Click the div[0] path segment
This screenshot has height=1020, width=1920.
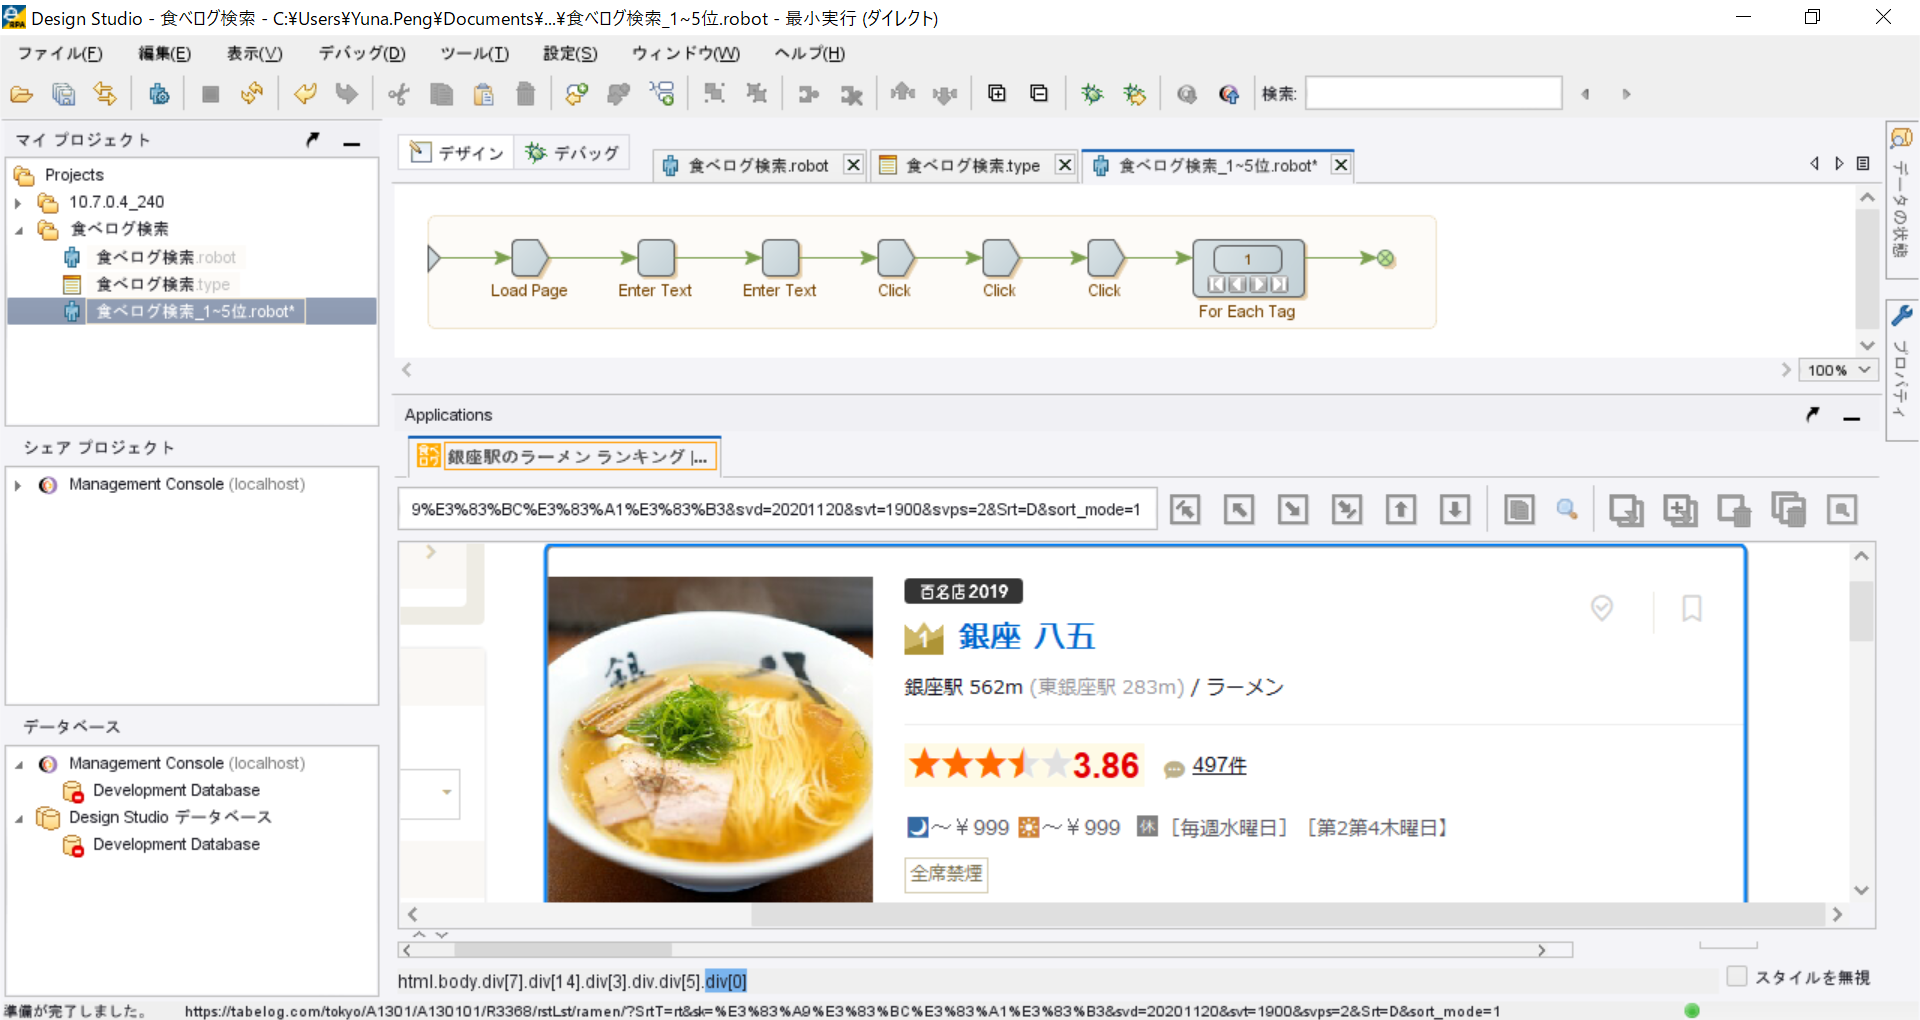coord(726,981)
